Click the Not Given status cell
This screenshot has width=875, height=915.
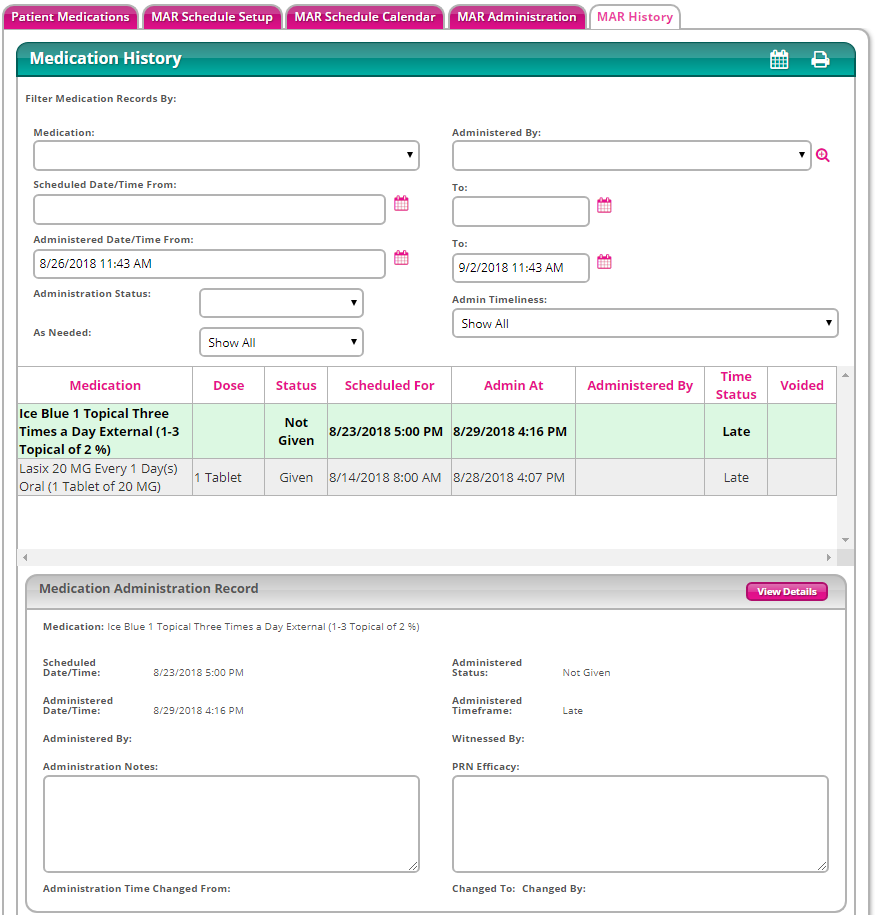(296, 431)
